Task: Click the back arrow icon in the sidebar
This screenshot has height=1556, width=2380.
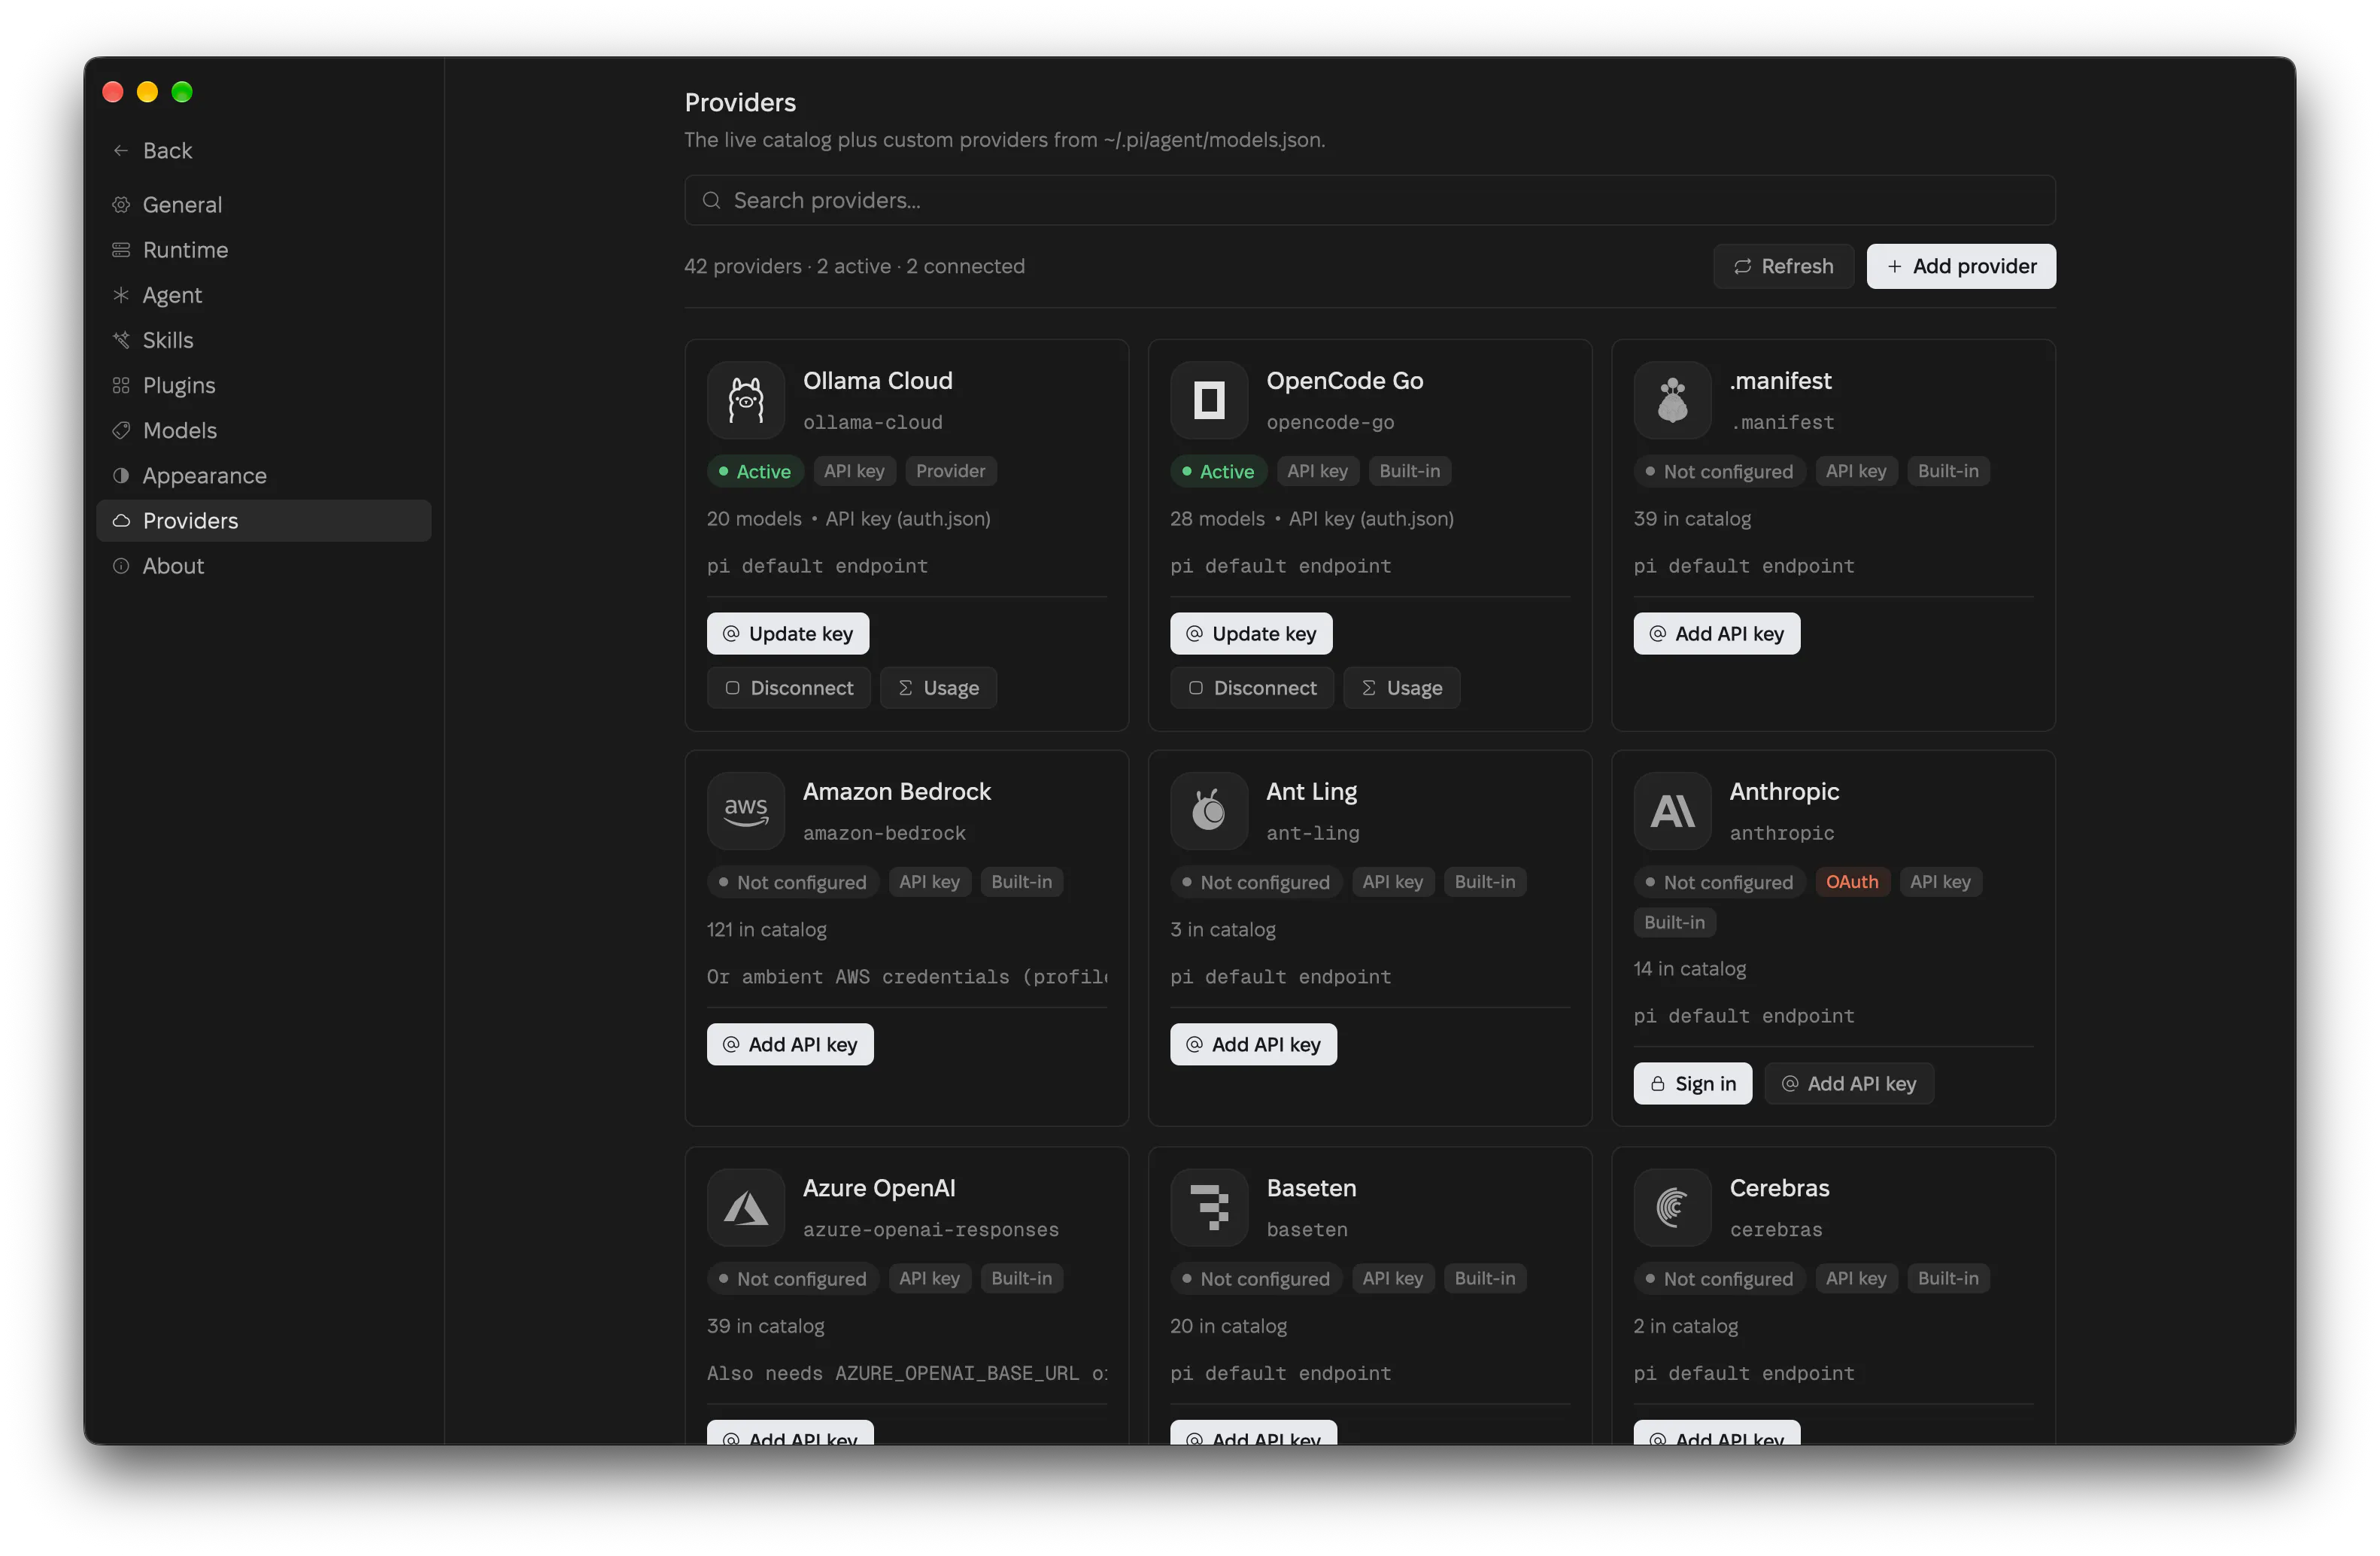Action: (x=121, y=151)
